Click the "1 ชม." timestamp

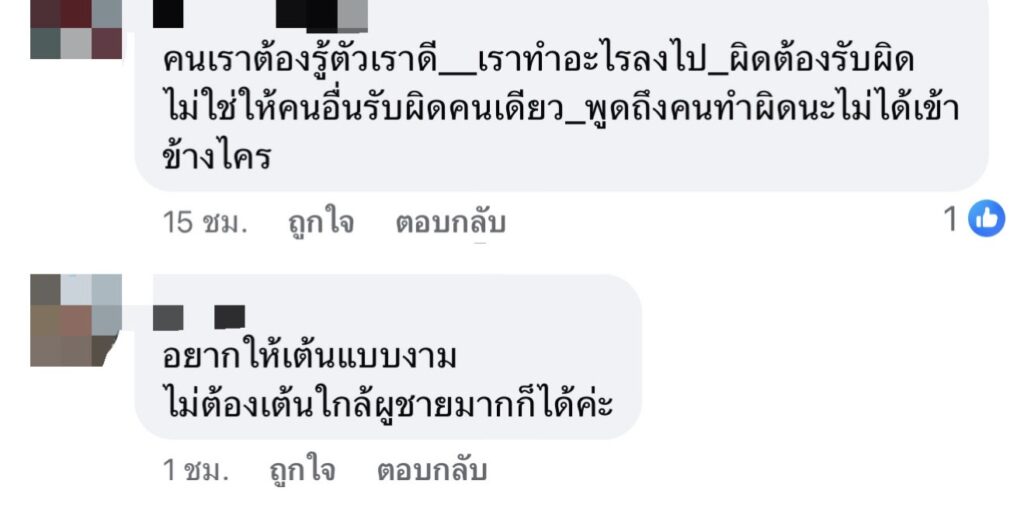[196, 470]
